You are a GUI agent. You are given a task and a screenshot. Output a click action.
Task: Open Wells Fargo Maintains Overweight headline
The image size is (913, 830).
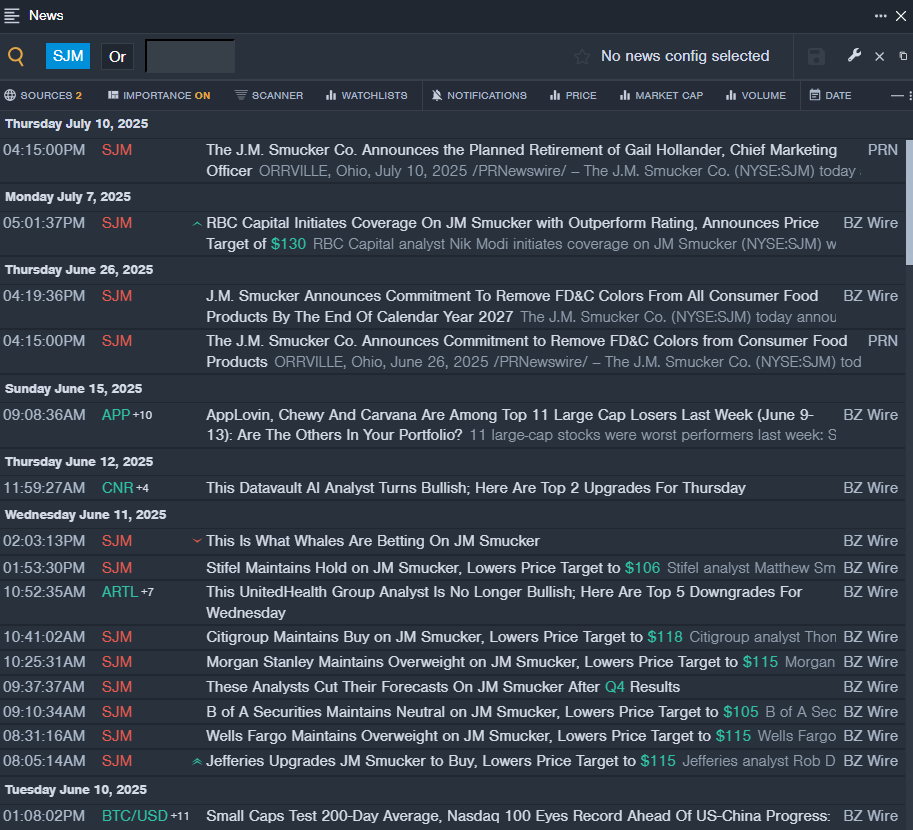pyautogui.click(x=479, y=736)
